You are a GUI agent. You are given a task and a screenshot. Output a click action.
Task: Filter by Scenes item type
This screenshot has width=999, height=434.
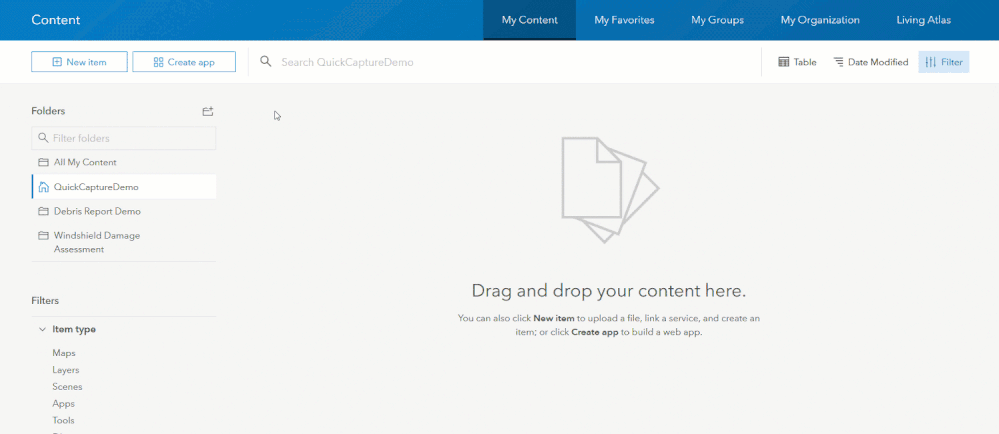67,387
